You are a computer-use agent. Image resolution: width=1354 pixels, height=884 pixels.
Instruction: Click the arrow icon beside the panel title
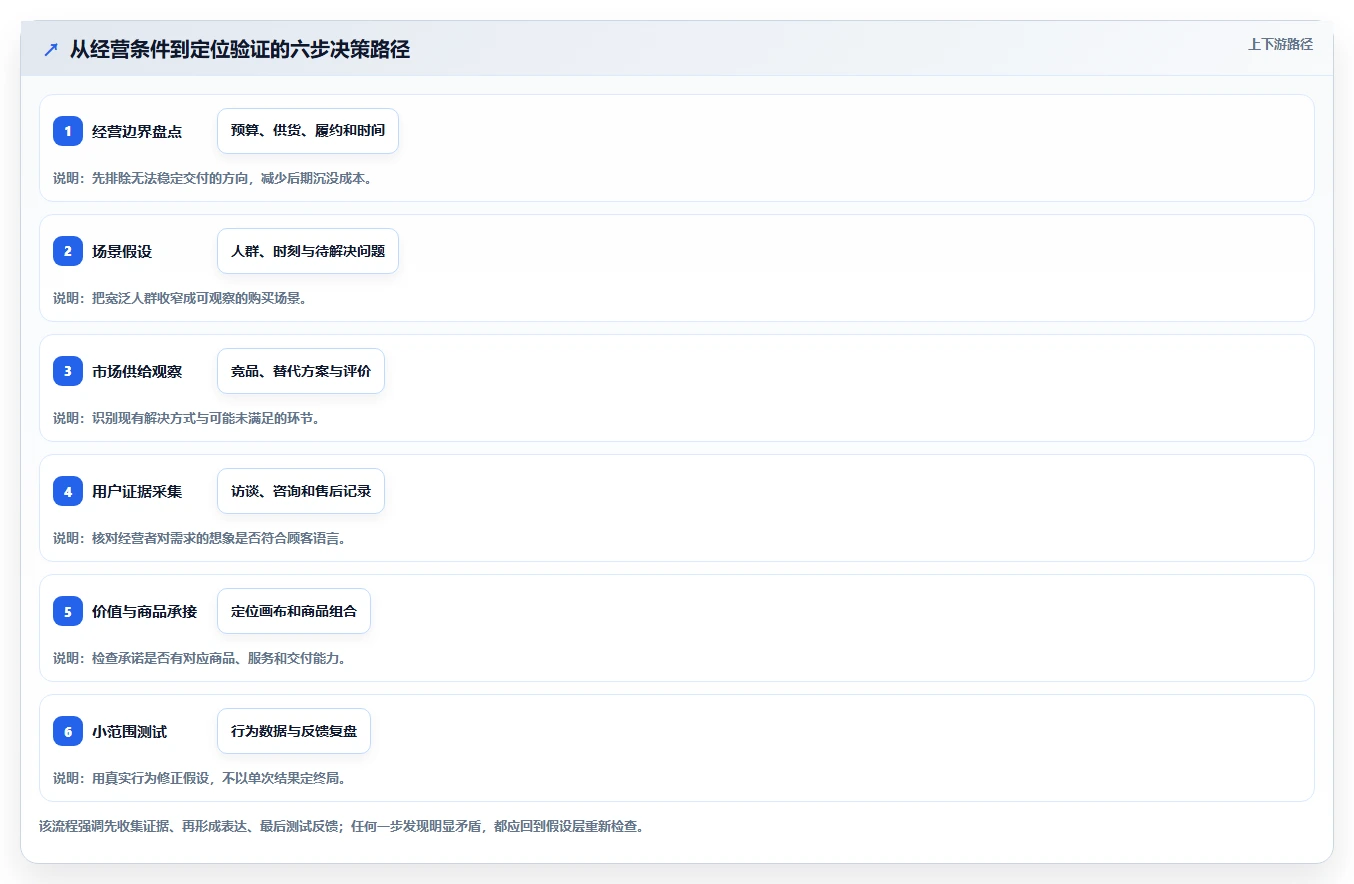pos(51,50)
